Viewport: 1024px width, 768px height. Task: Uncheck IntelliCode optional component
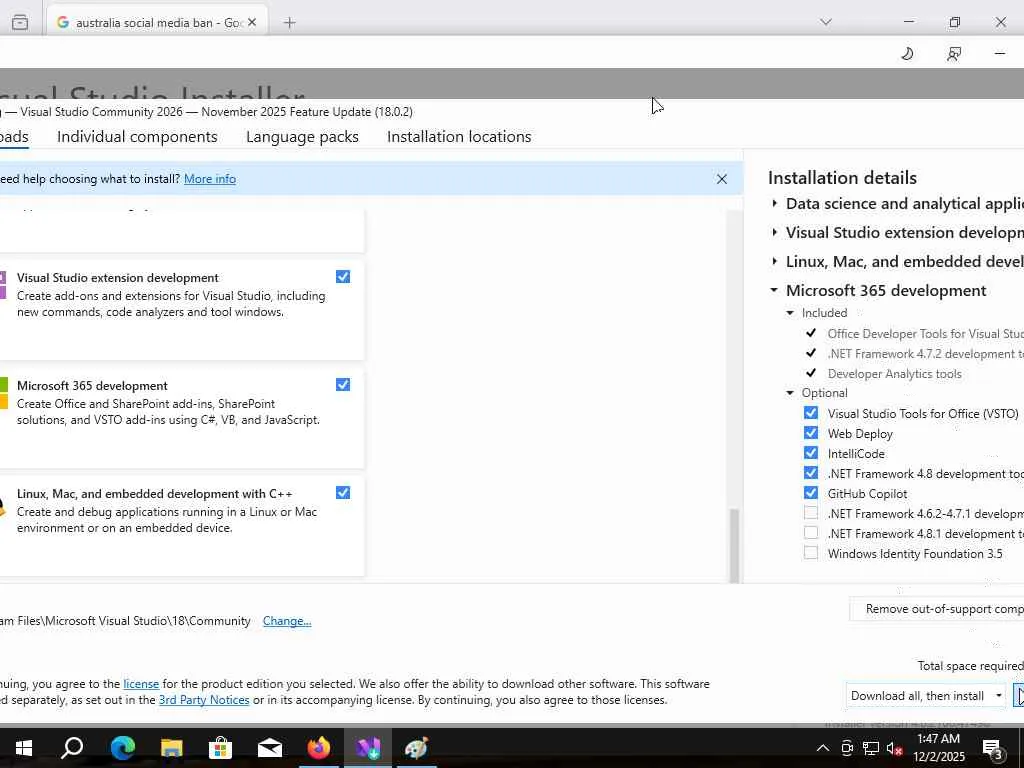pyautogui.click(x=810, y=453)
